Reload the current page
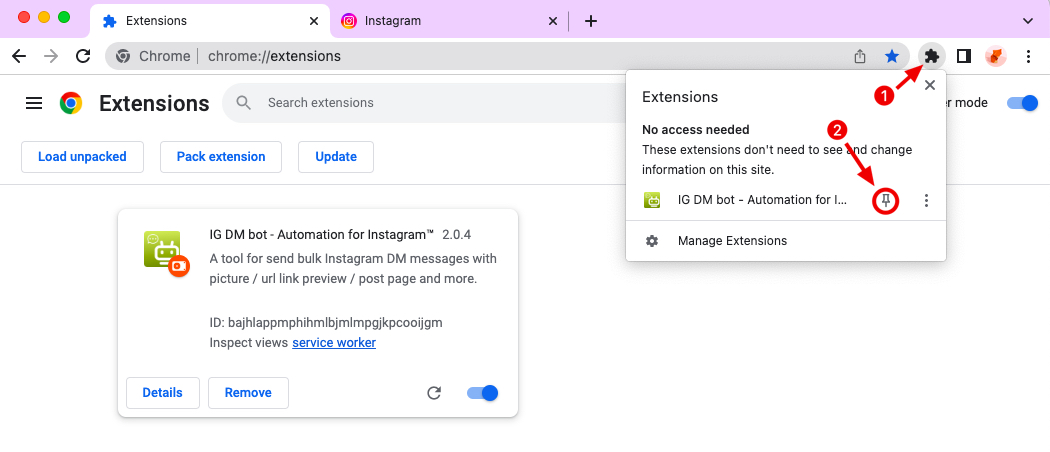Image resolution: width=1050 pixels, height=452 pixels. pos(83,56)
